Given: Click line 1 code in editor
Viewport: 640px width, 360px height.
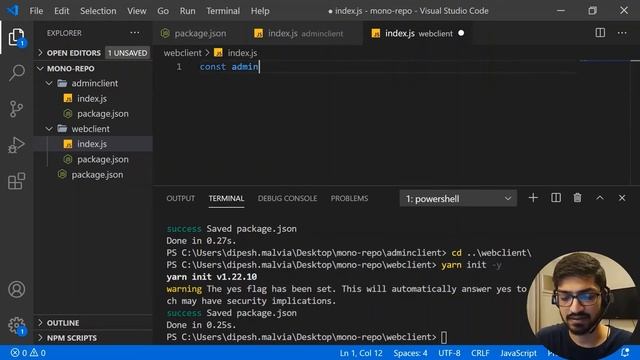Looking at the screenshot, I should (x=229, y=67).
